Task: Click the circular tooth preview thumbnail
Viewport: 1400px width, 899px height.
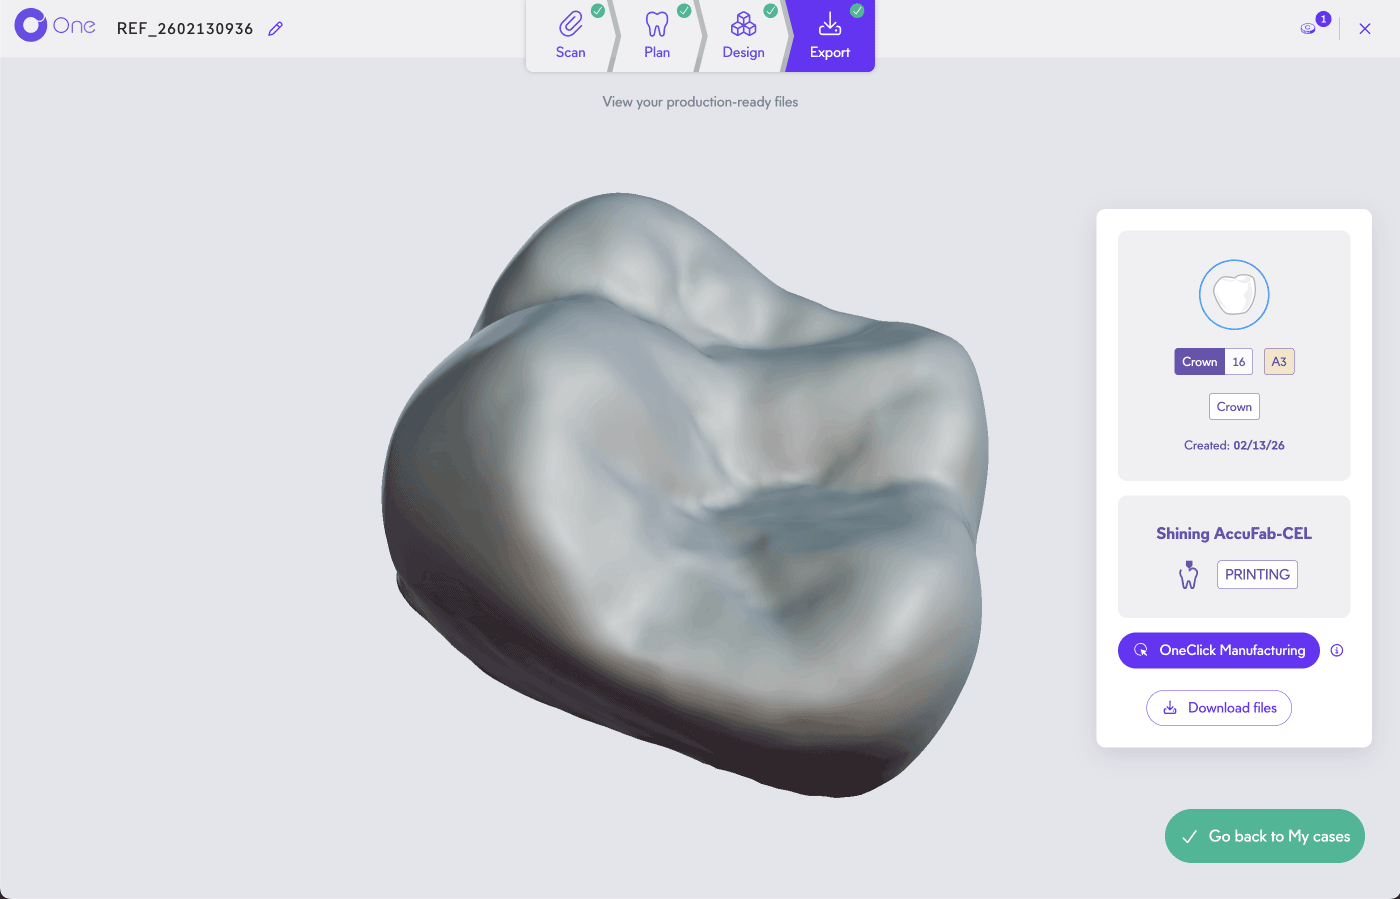Action: coord(1233,295)
